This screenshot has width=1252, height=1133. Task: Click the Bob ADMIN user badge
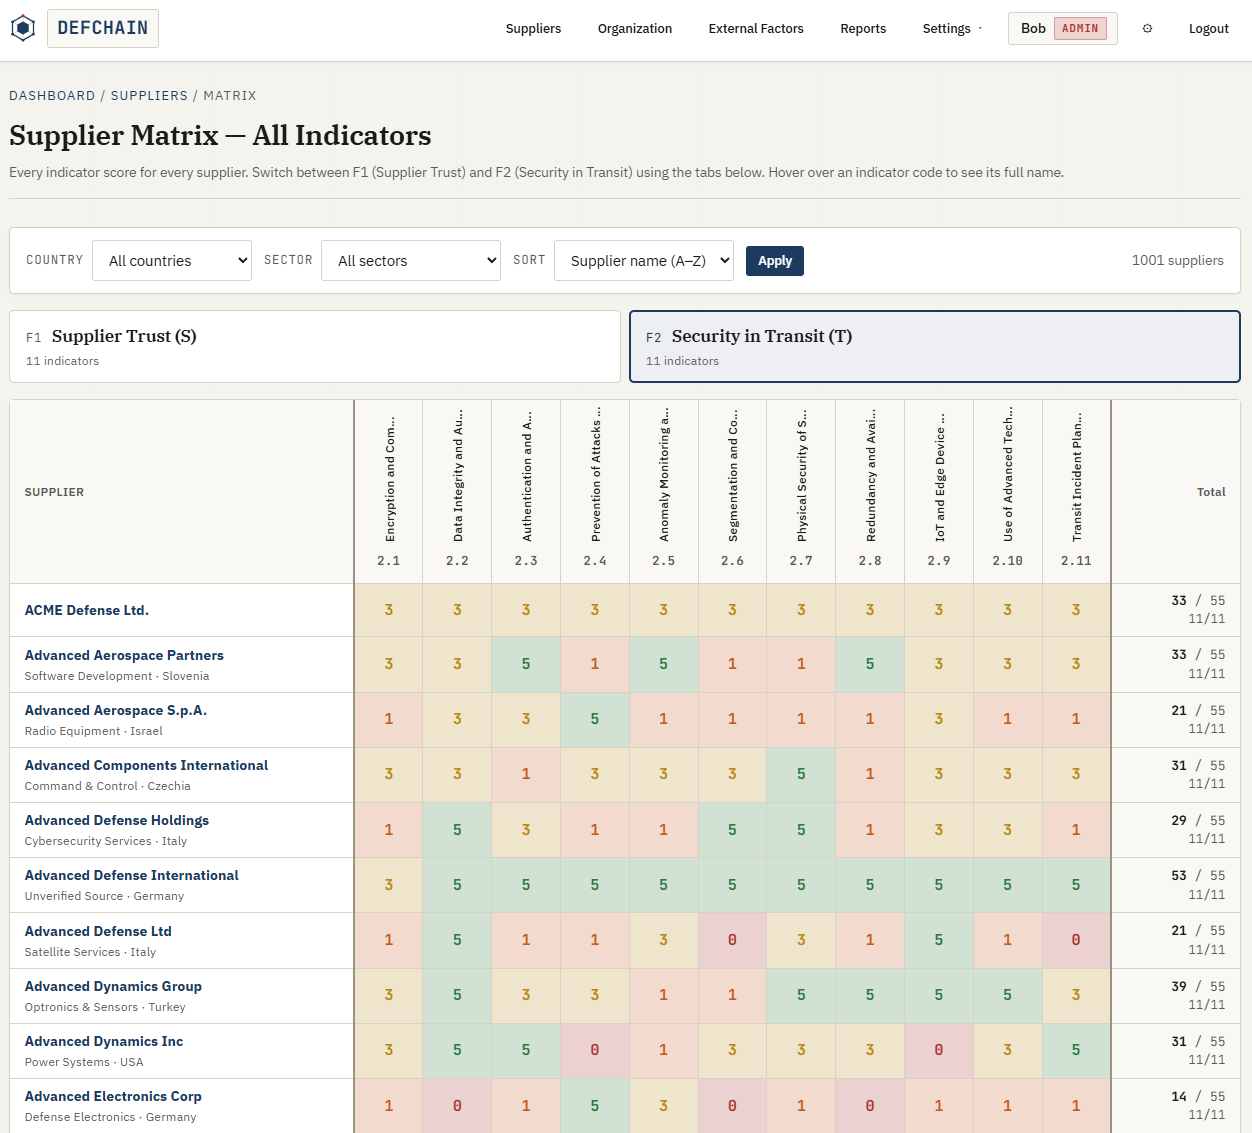click(x=1063, y=29)
